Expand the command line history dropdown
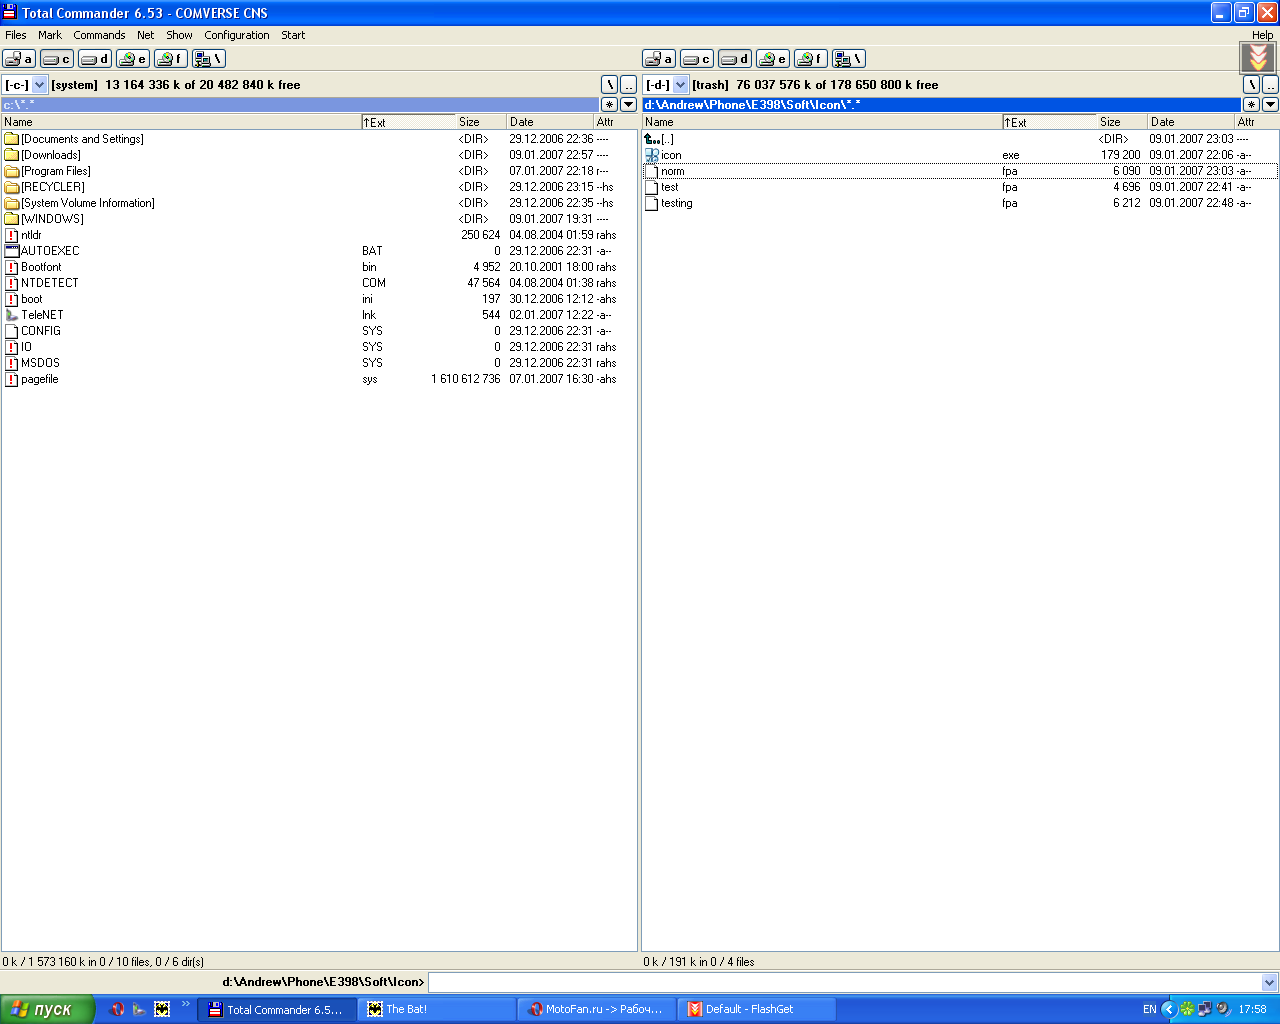Screen dimensions: 1280x1024 (1270, 982)
